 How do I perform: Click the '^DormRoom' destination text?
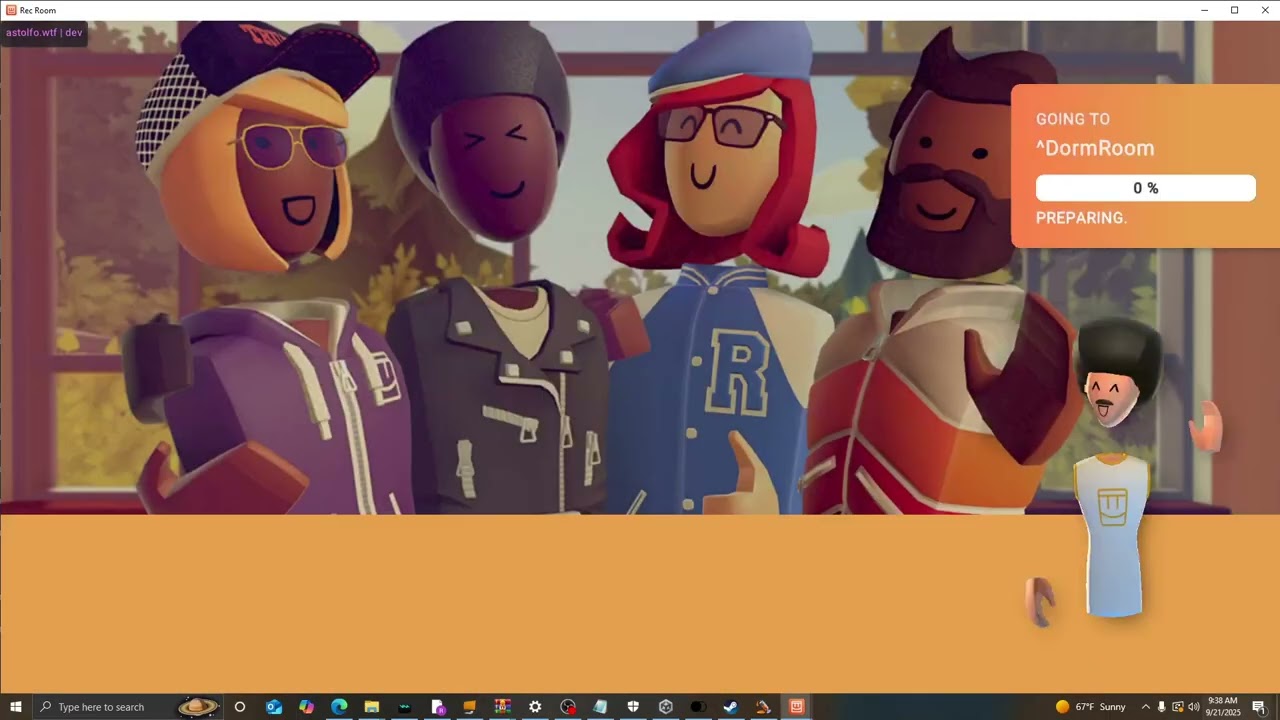click(x=1095, y=148)
